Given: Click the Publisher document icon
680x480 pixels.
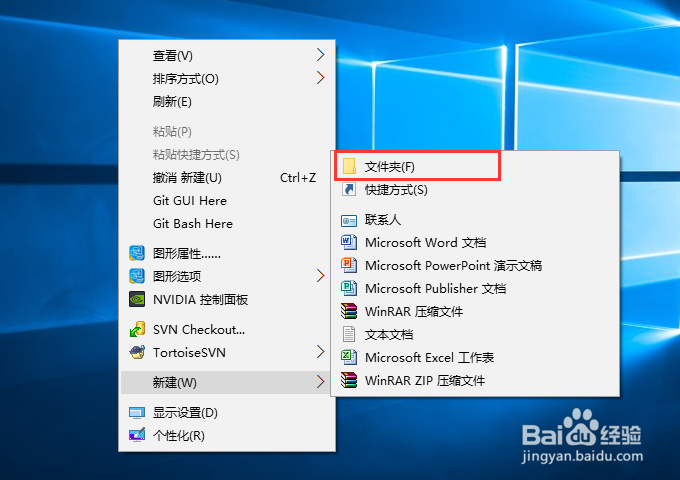Looking at the screenshot, I should (349, 288).
